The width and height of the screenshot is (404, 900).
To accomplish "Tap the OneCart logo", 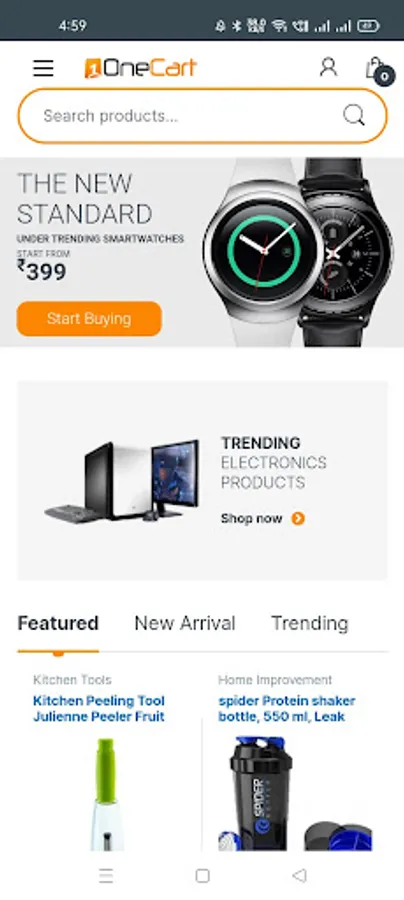I will coord(141,68).
